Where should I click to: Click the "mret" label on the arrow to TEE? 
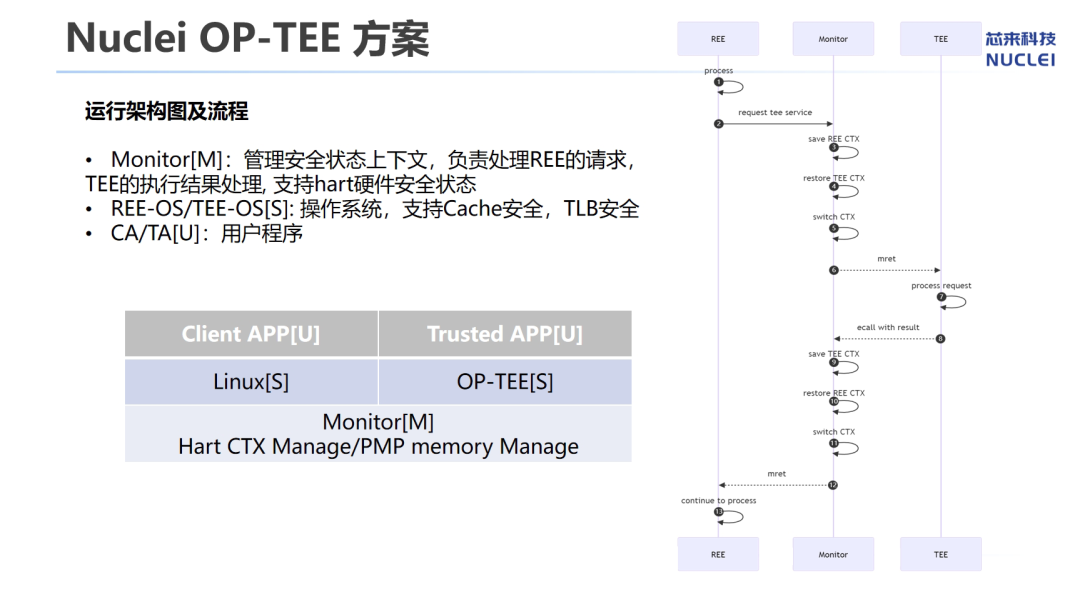tap(886, 258)
